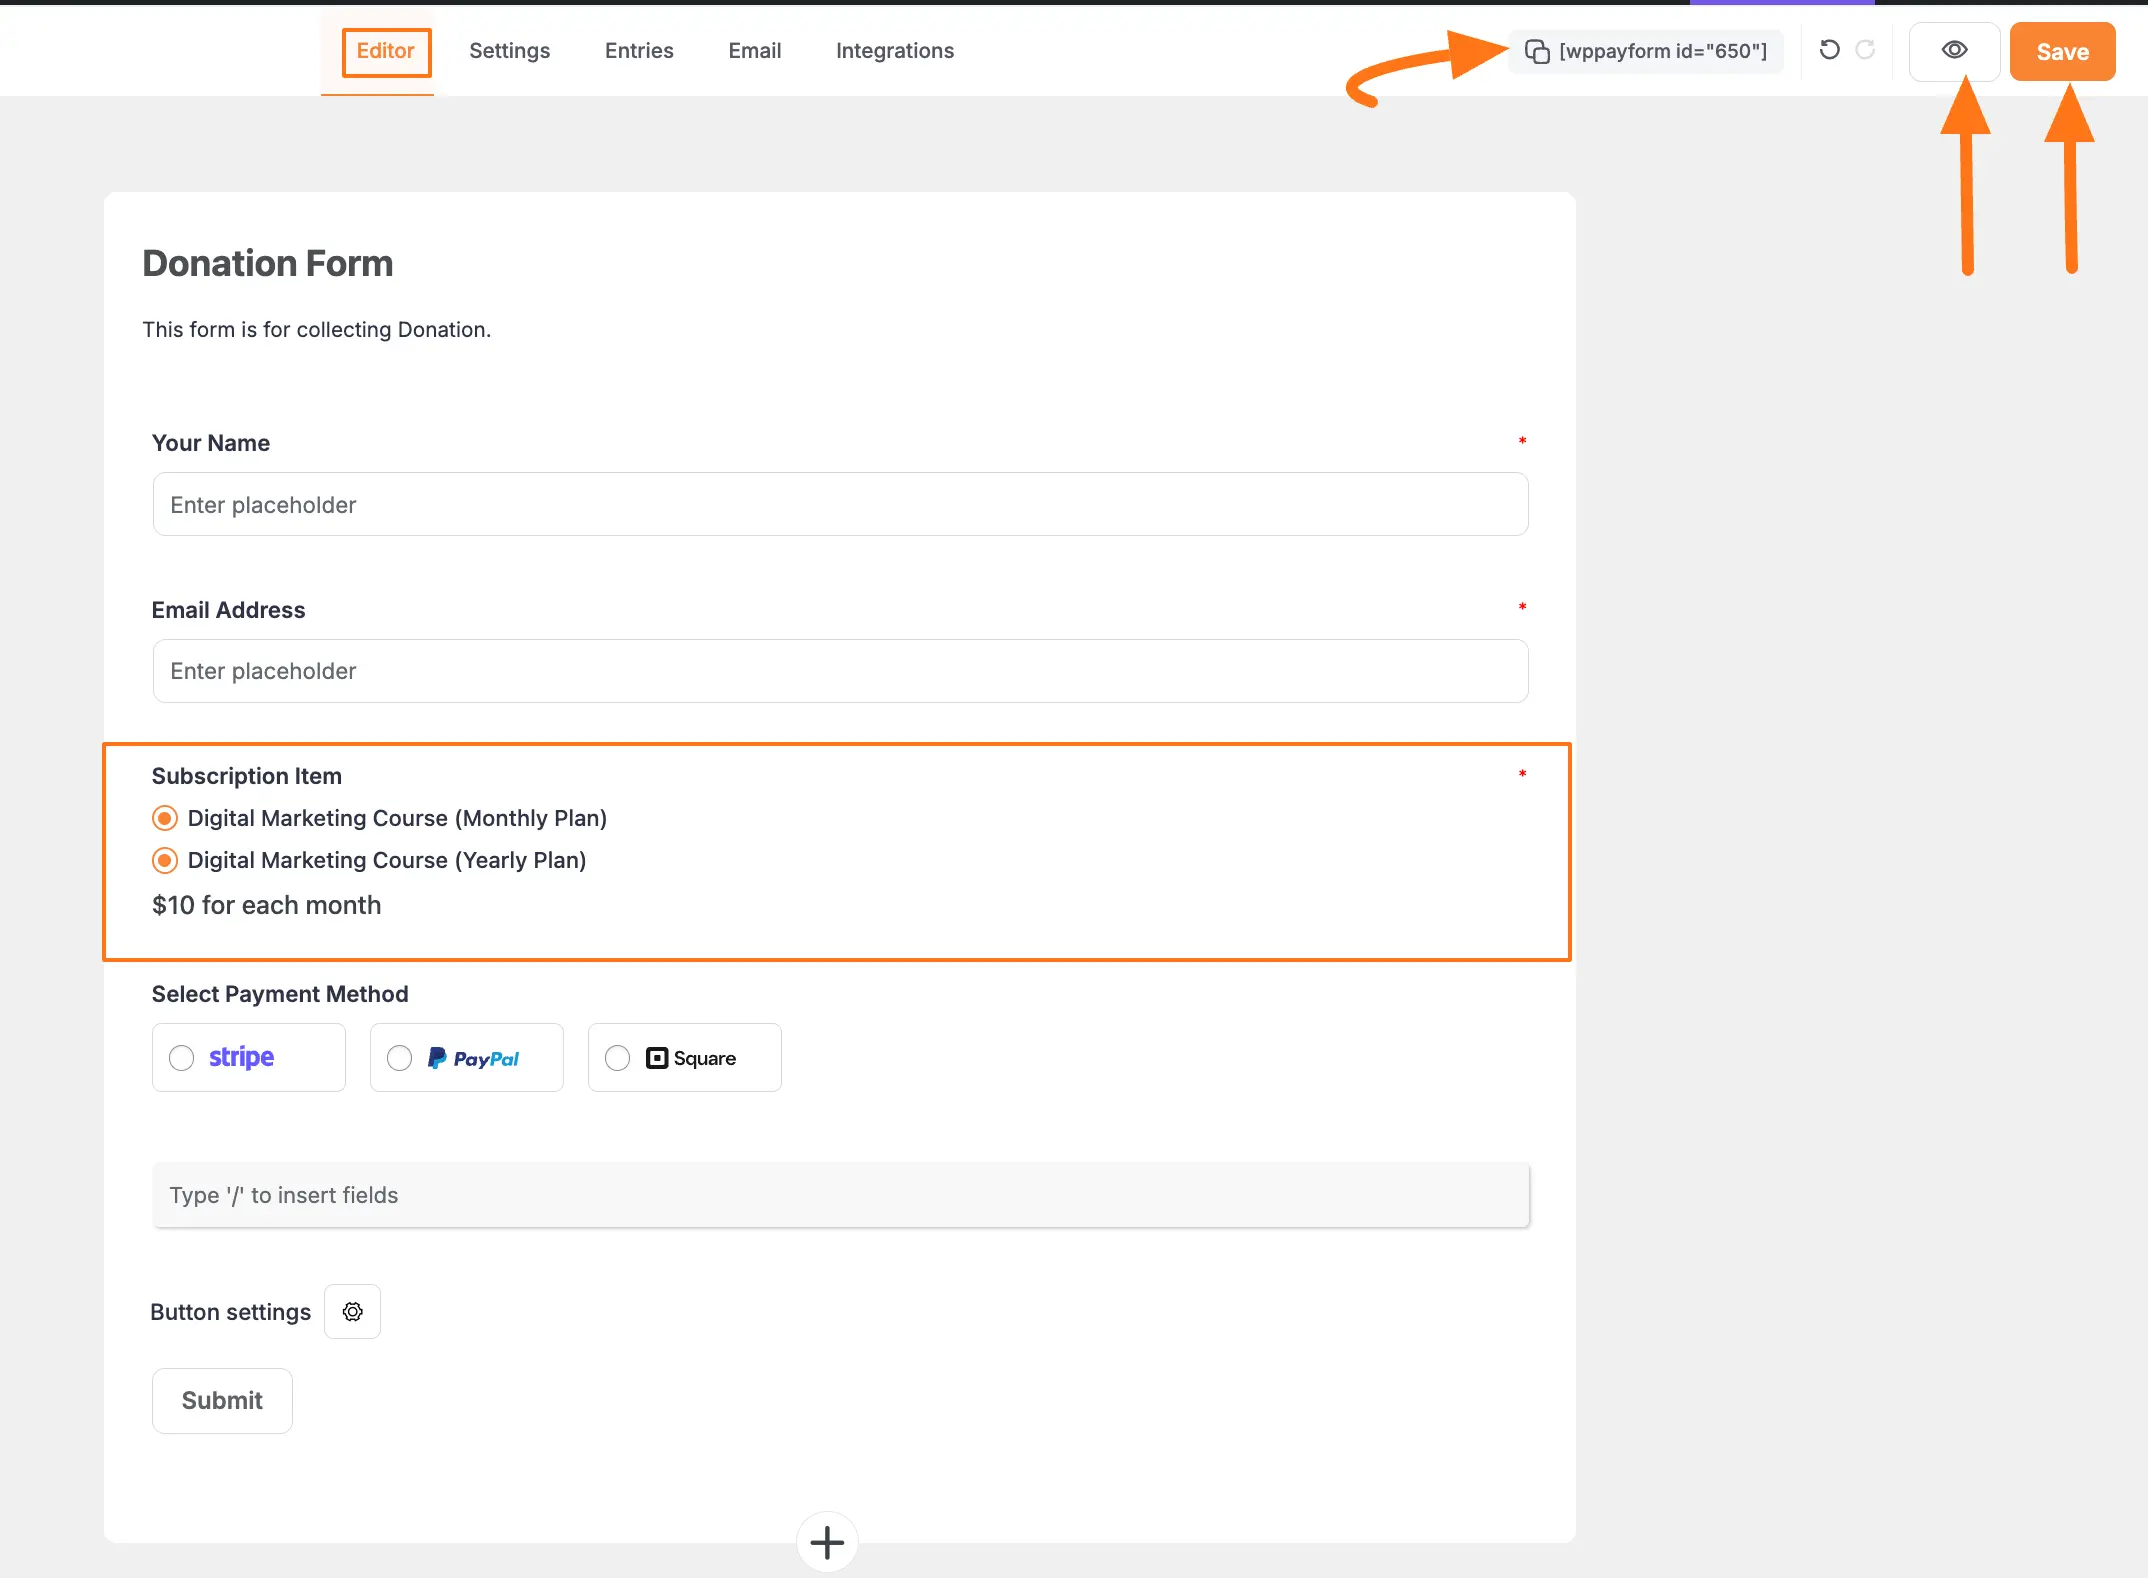The image size is (2148, 1578).
Task: Click the wppayform shortcode button
Action: 1646,50
